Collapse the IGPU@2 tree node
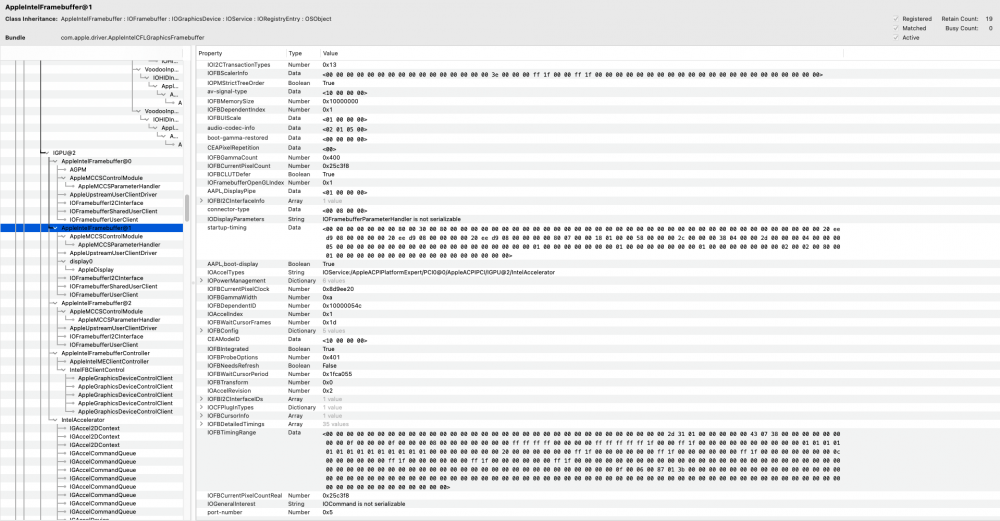This screenshot has height=521, width=1000. (x=47, y=153)
